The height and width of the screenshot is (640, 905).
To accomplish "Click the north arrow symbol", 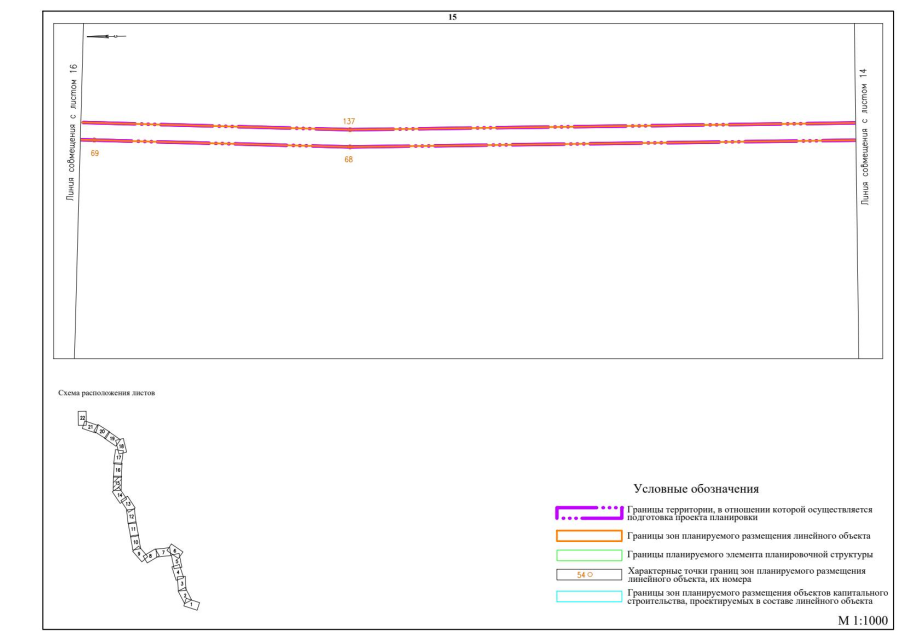I will point(107,37).
